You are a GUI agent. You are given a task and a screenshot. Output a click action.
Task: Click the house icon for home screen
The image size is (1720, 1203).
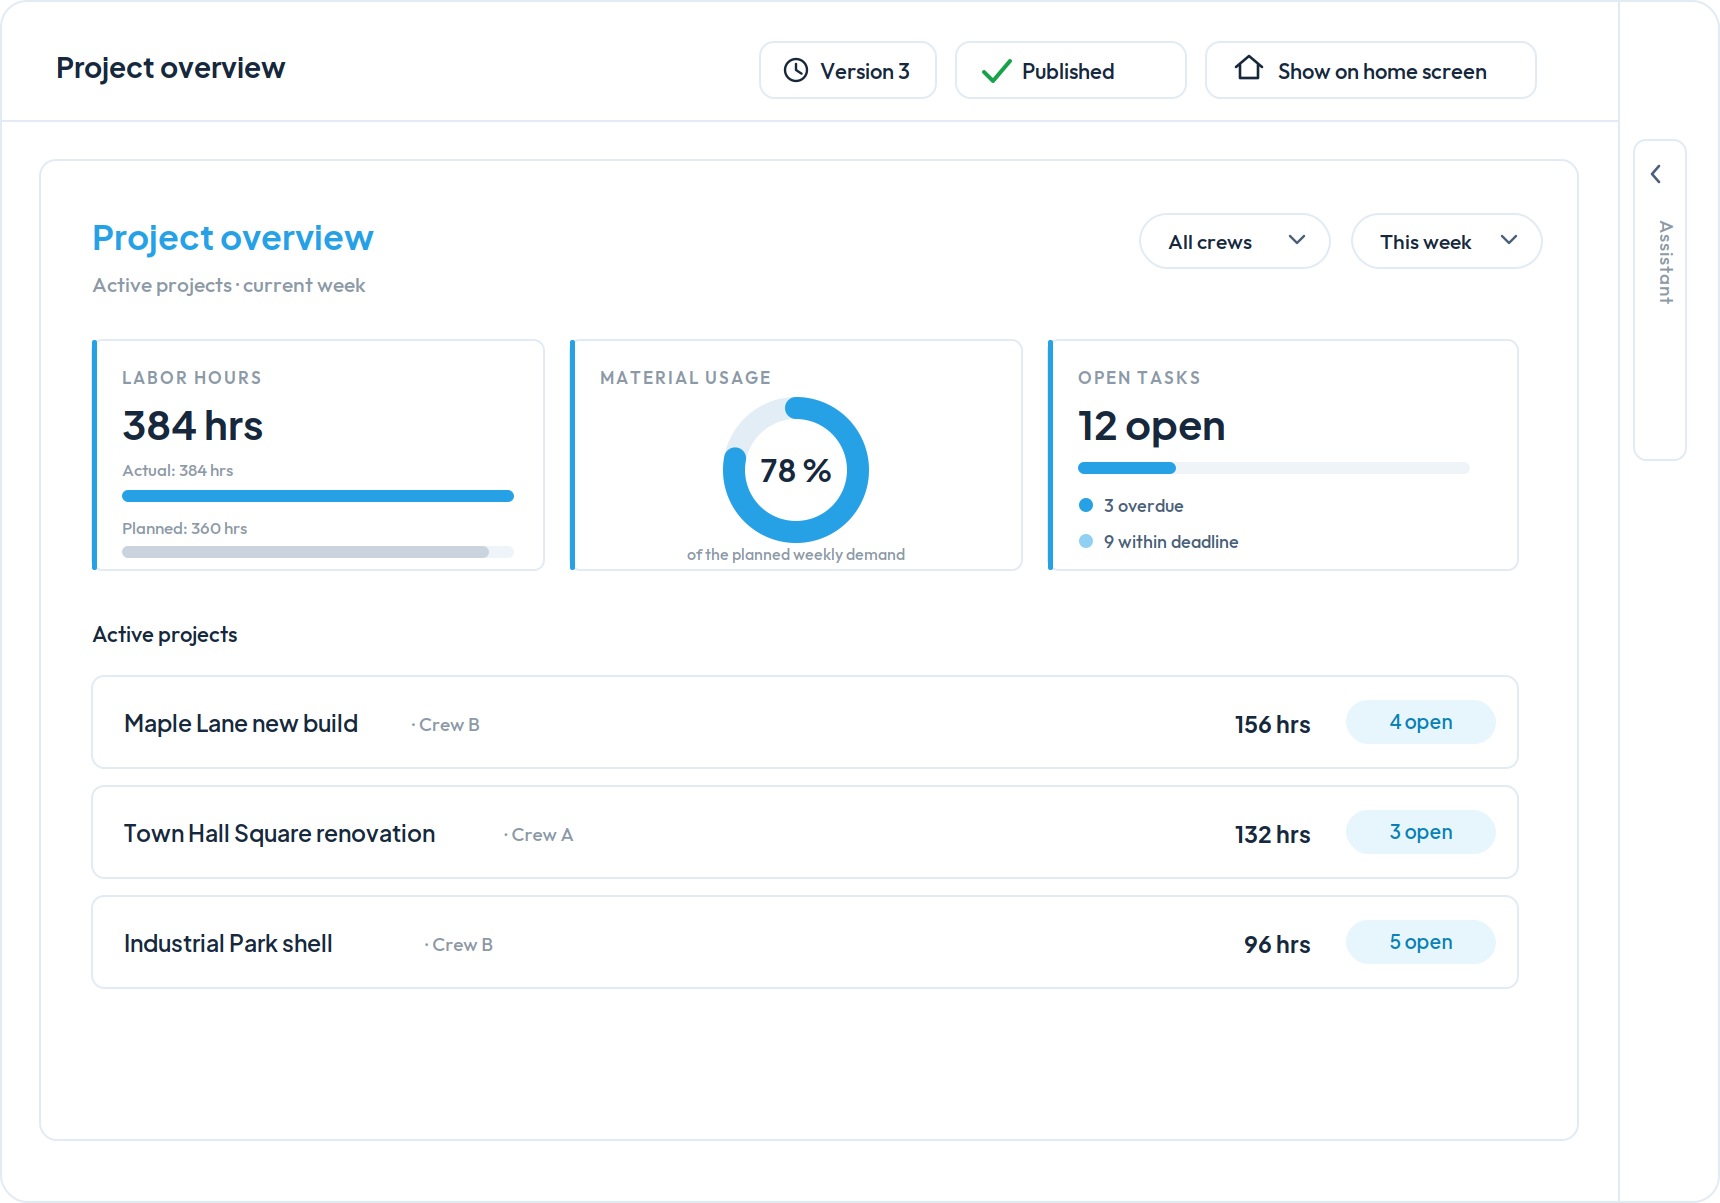1248,68
